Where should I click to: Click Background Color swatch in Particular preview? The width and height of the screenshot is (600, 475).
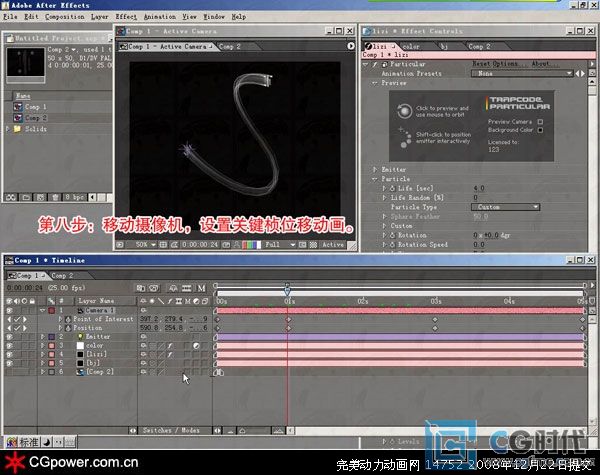(x=540, y=130)
